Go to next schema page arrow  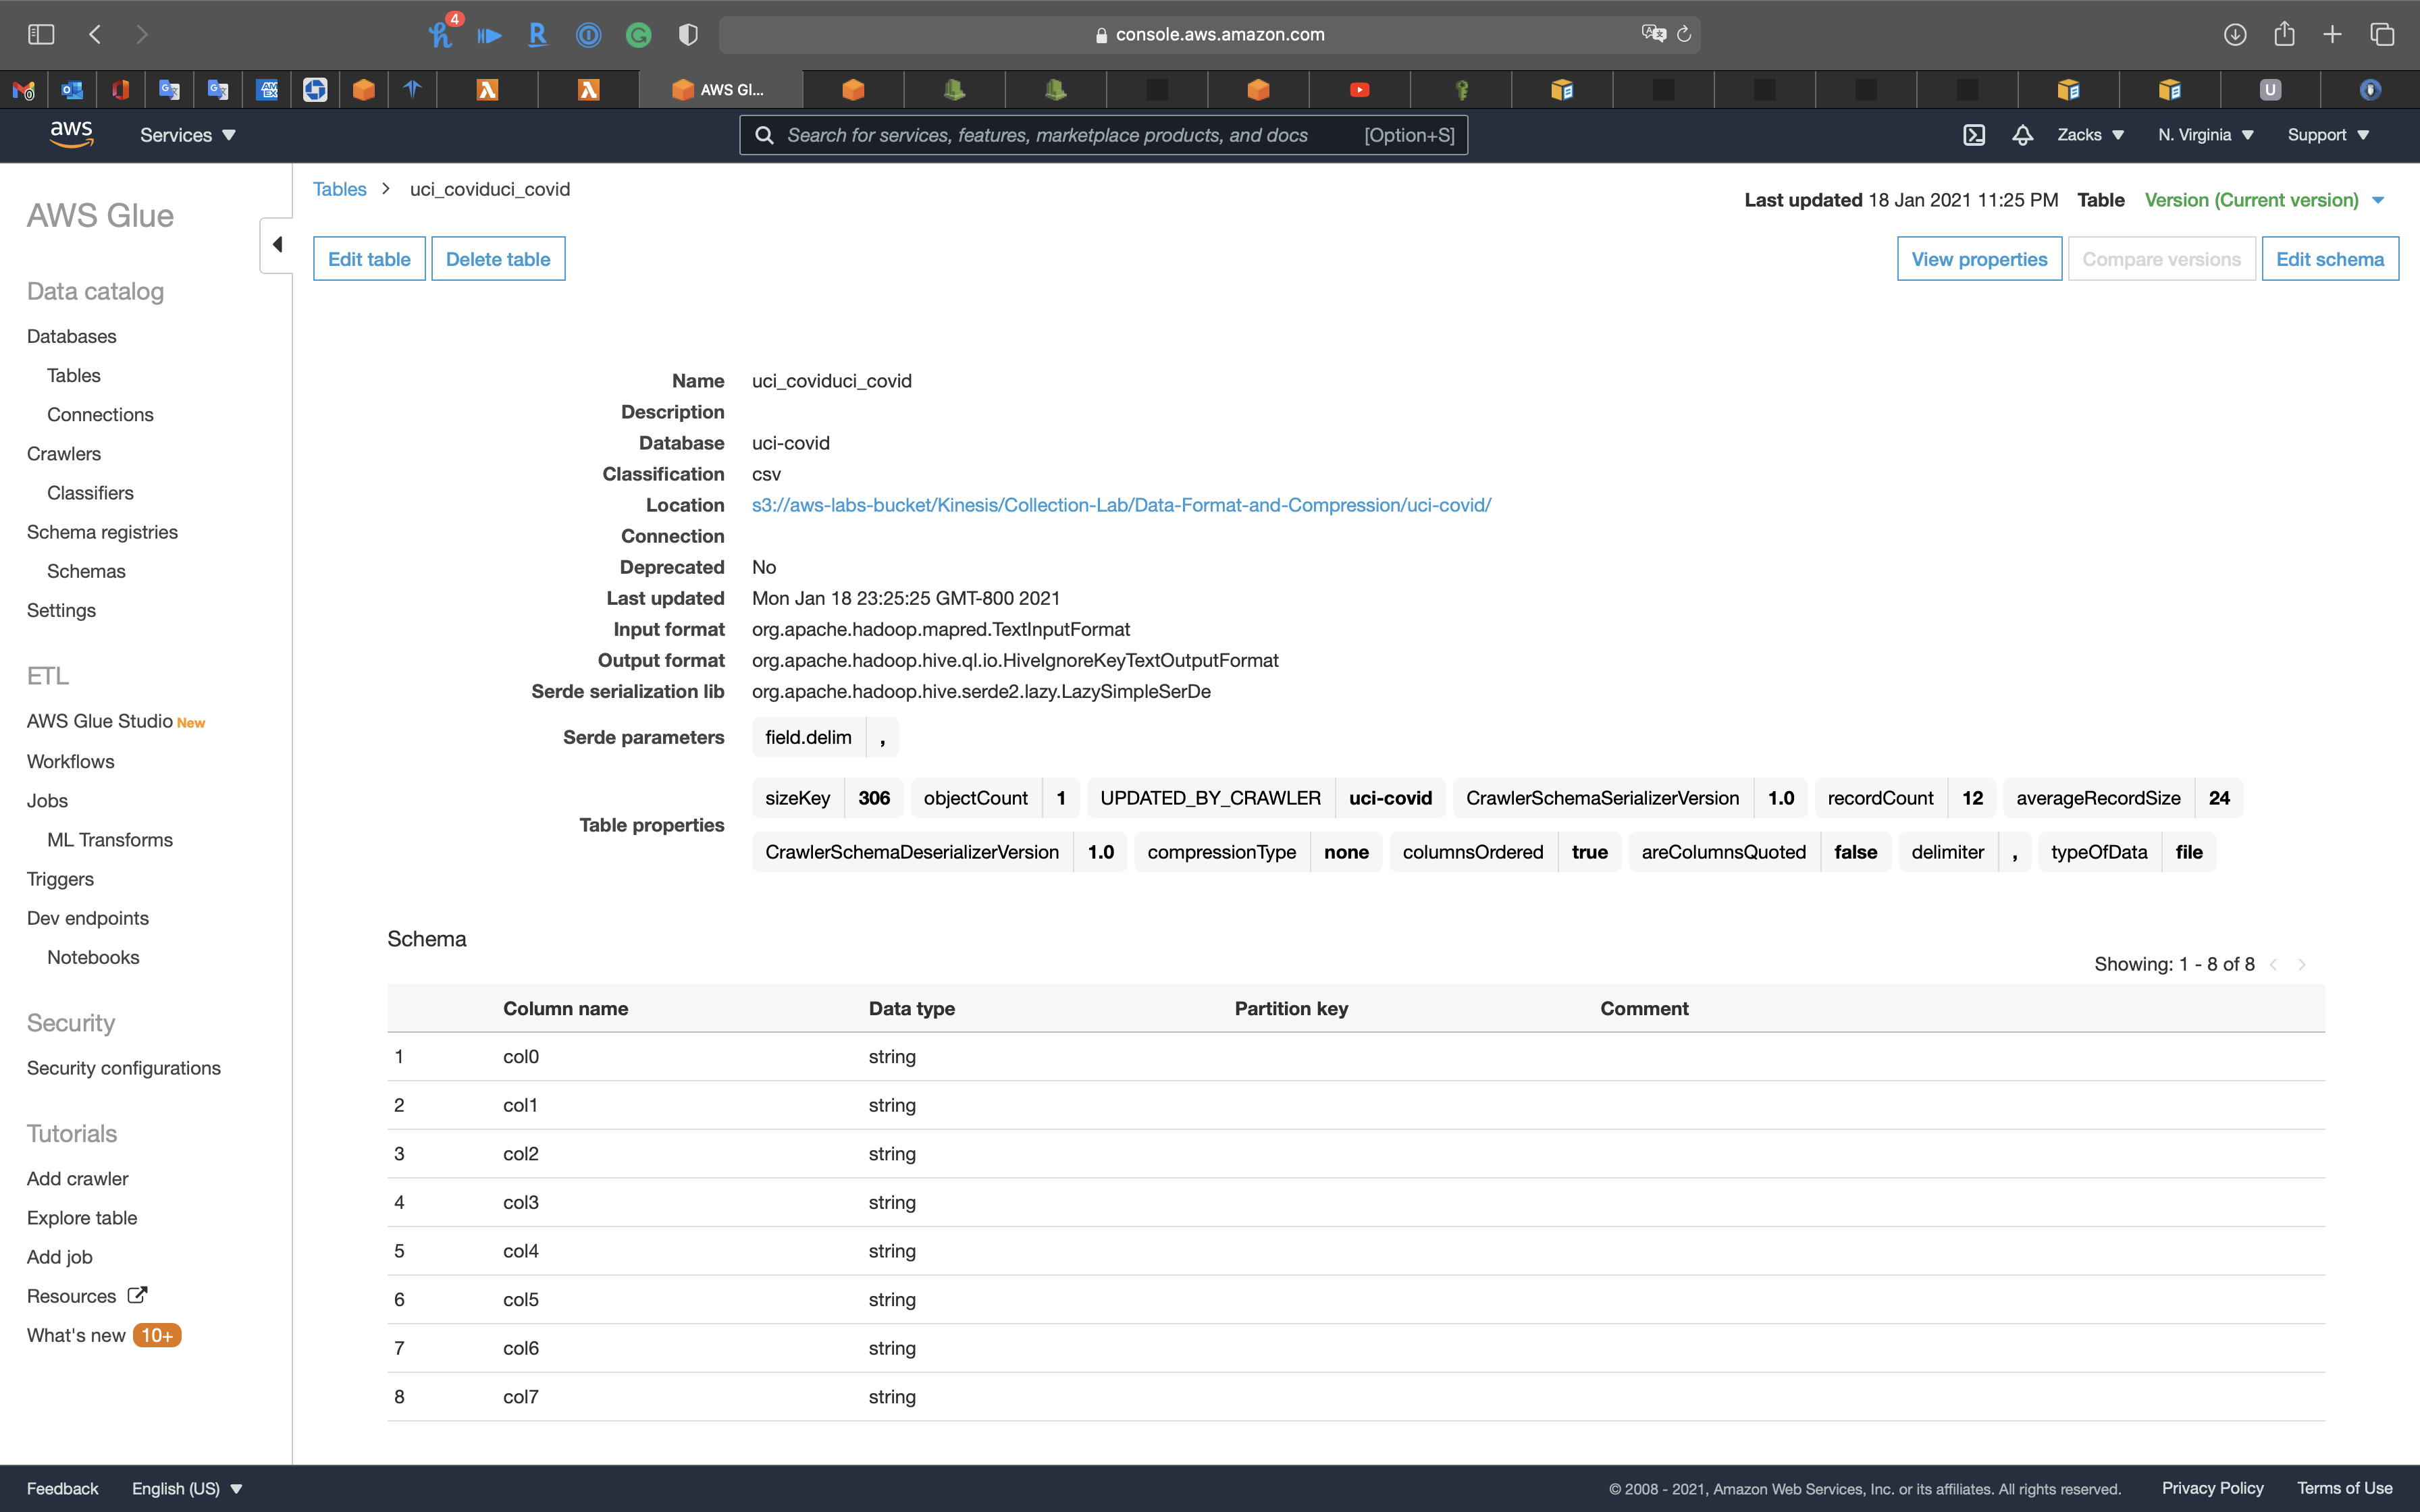pos(2302,965)
